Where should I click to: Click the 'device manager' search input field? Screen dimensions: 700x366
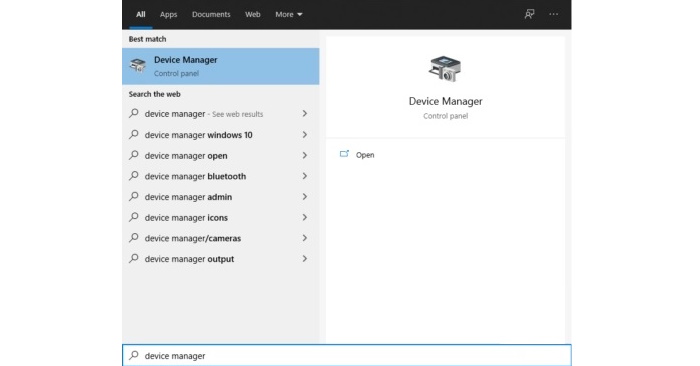point(346,355)
